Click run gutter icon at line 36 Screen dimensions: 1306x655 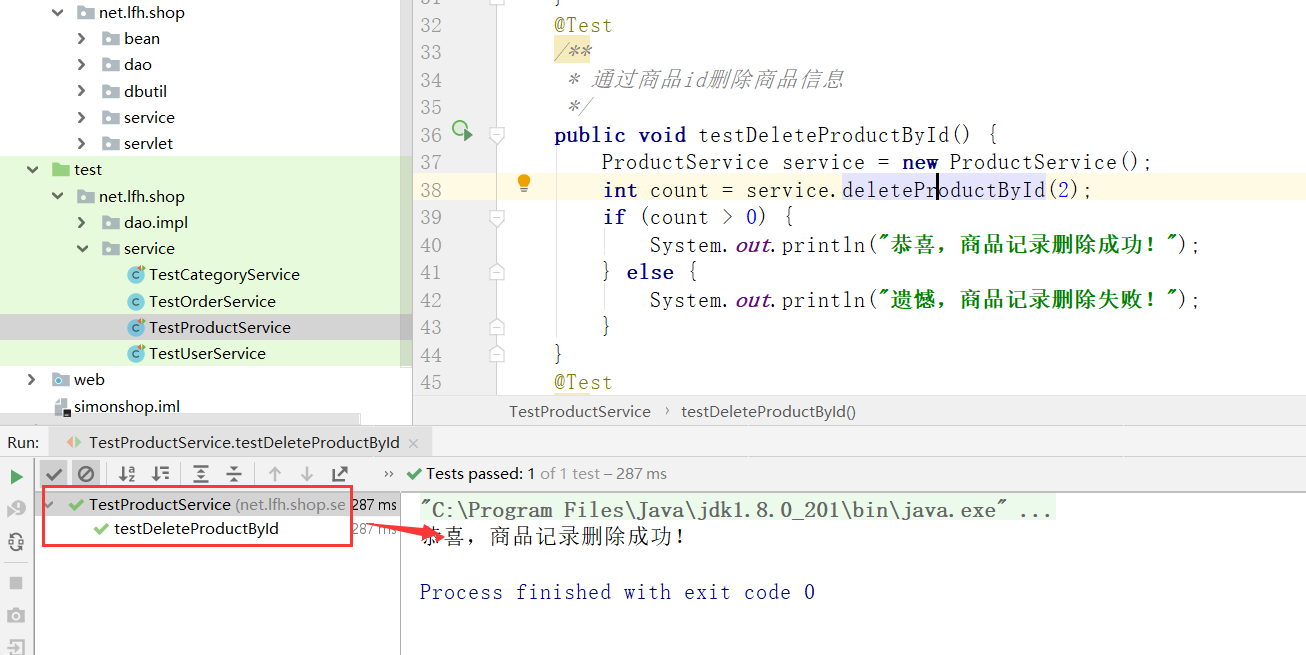461,130
